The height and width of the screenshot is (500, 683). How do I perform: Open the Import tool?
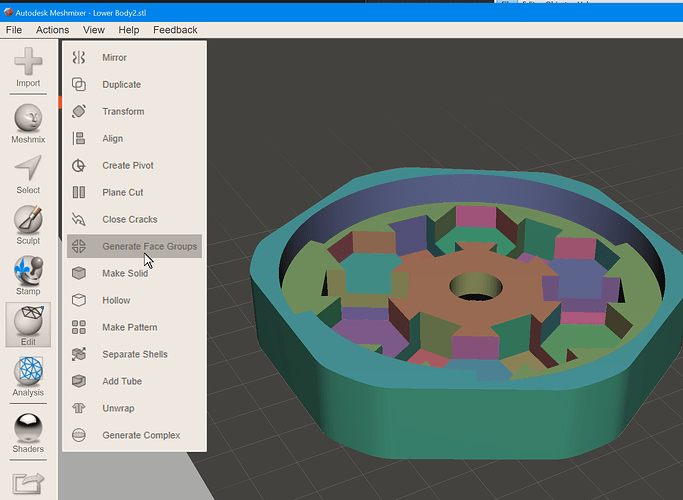point(28,67)
